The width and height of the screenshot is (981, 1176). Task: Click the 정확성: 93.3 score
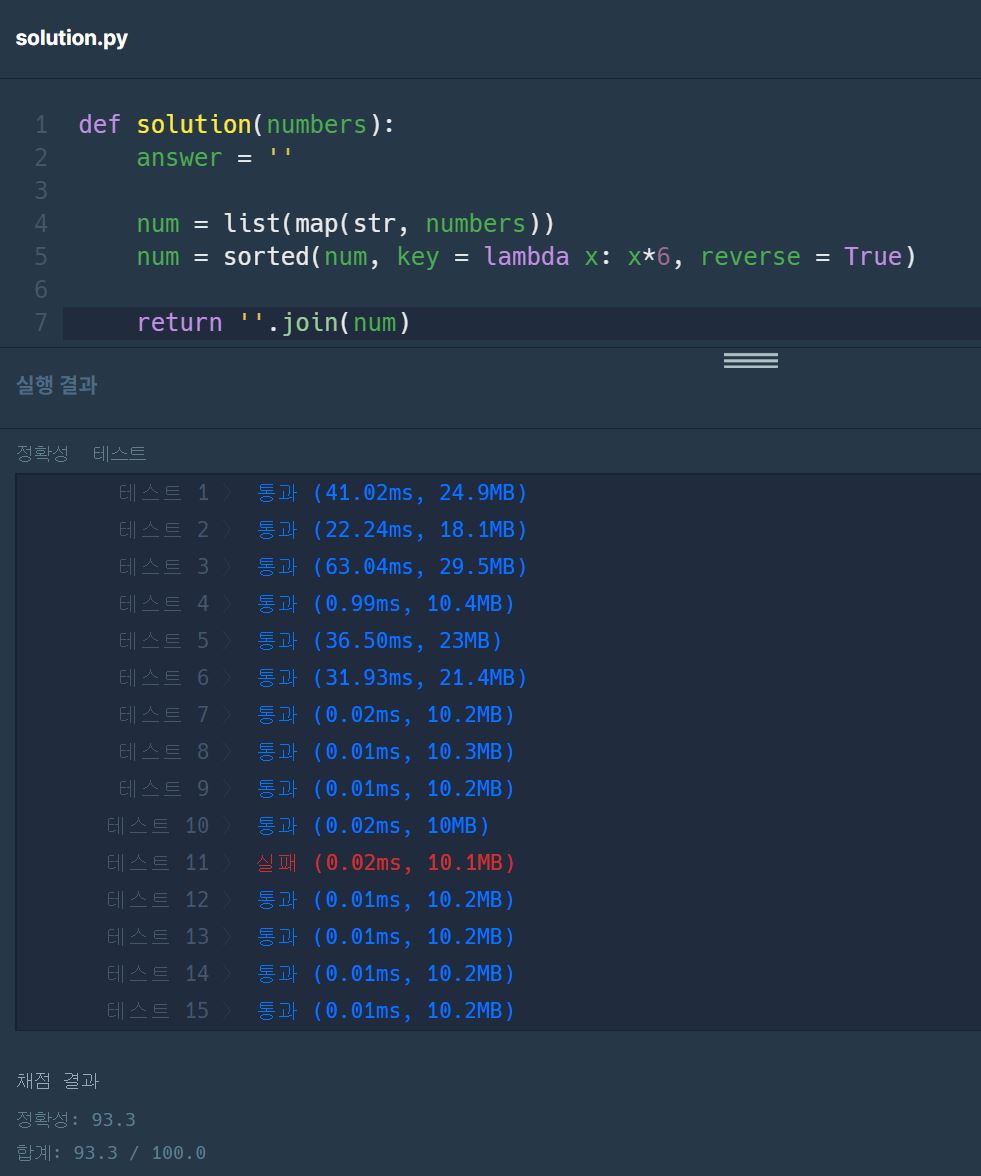(x=76, y=1120)
